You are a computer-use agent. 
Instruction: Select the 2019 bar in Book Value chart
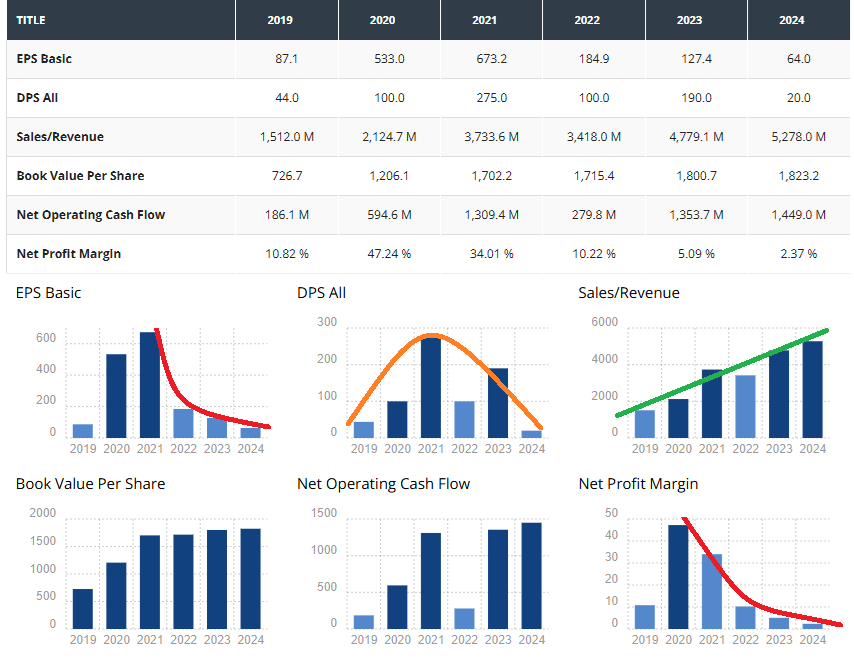[x=83, y=608]
